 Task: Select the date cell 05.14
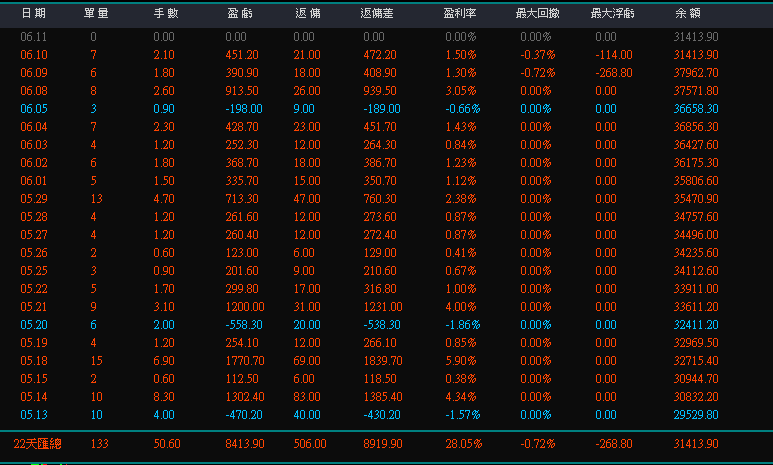point(34,397)
